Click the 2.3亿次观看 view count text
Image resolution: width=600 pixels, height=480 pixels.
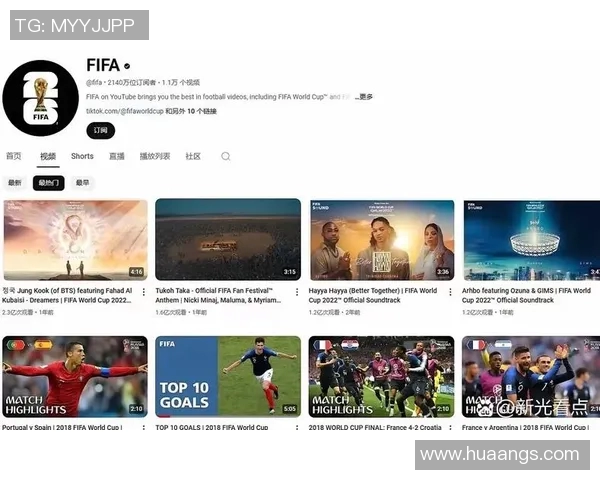tap(18, 312)
